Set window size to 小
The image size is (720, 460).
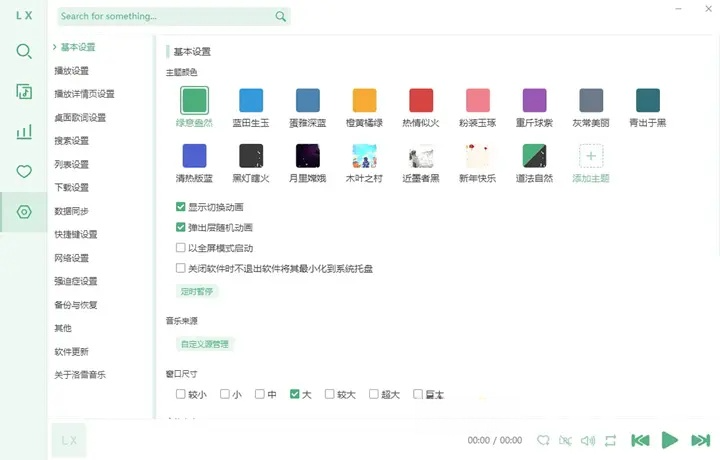click(225, 394)
